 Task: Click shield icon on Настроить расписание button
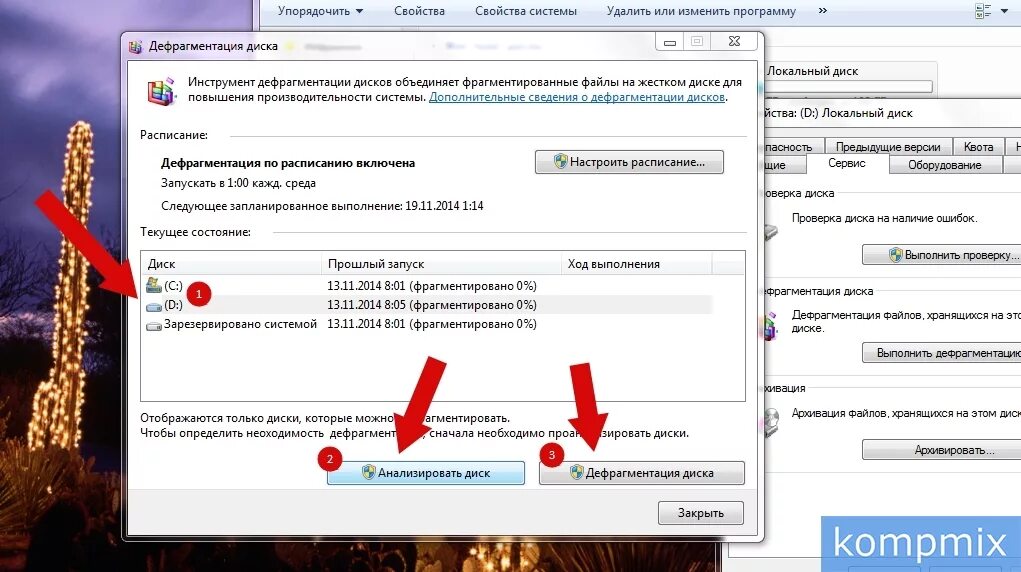click(x=561, y=162)
